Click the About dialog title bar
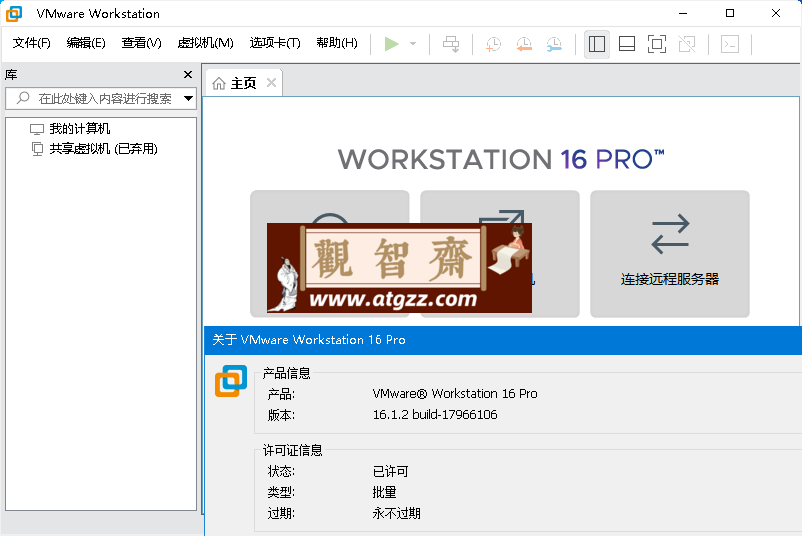Image resolution: width=802 pixels, height=536 pixels. pyautogui.click(x=503, y=340)
